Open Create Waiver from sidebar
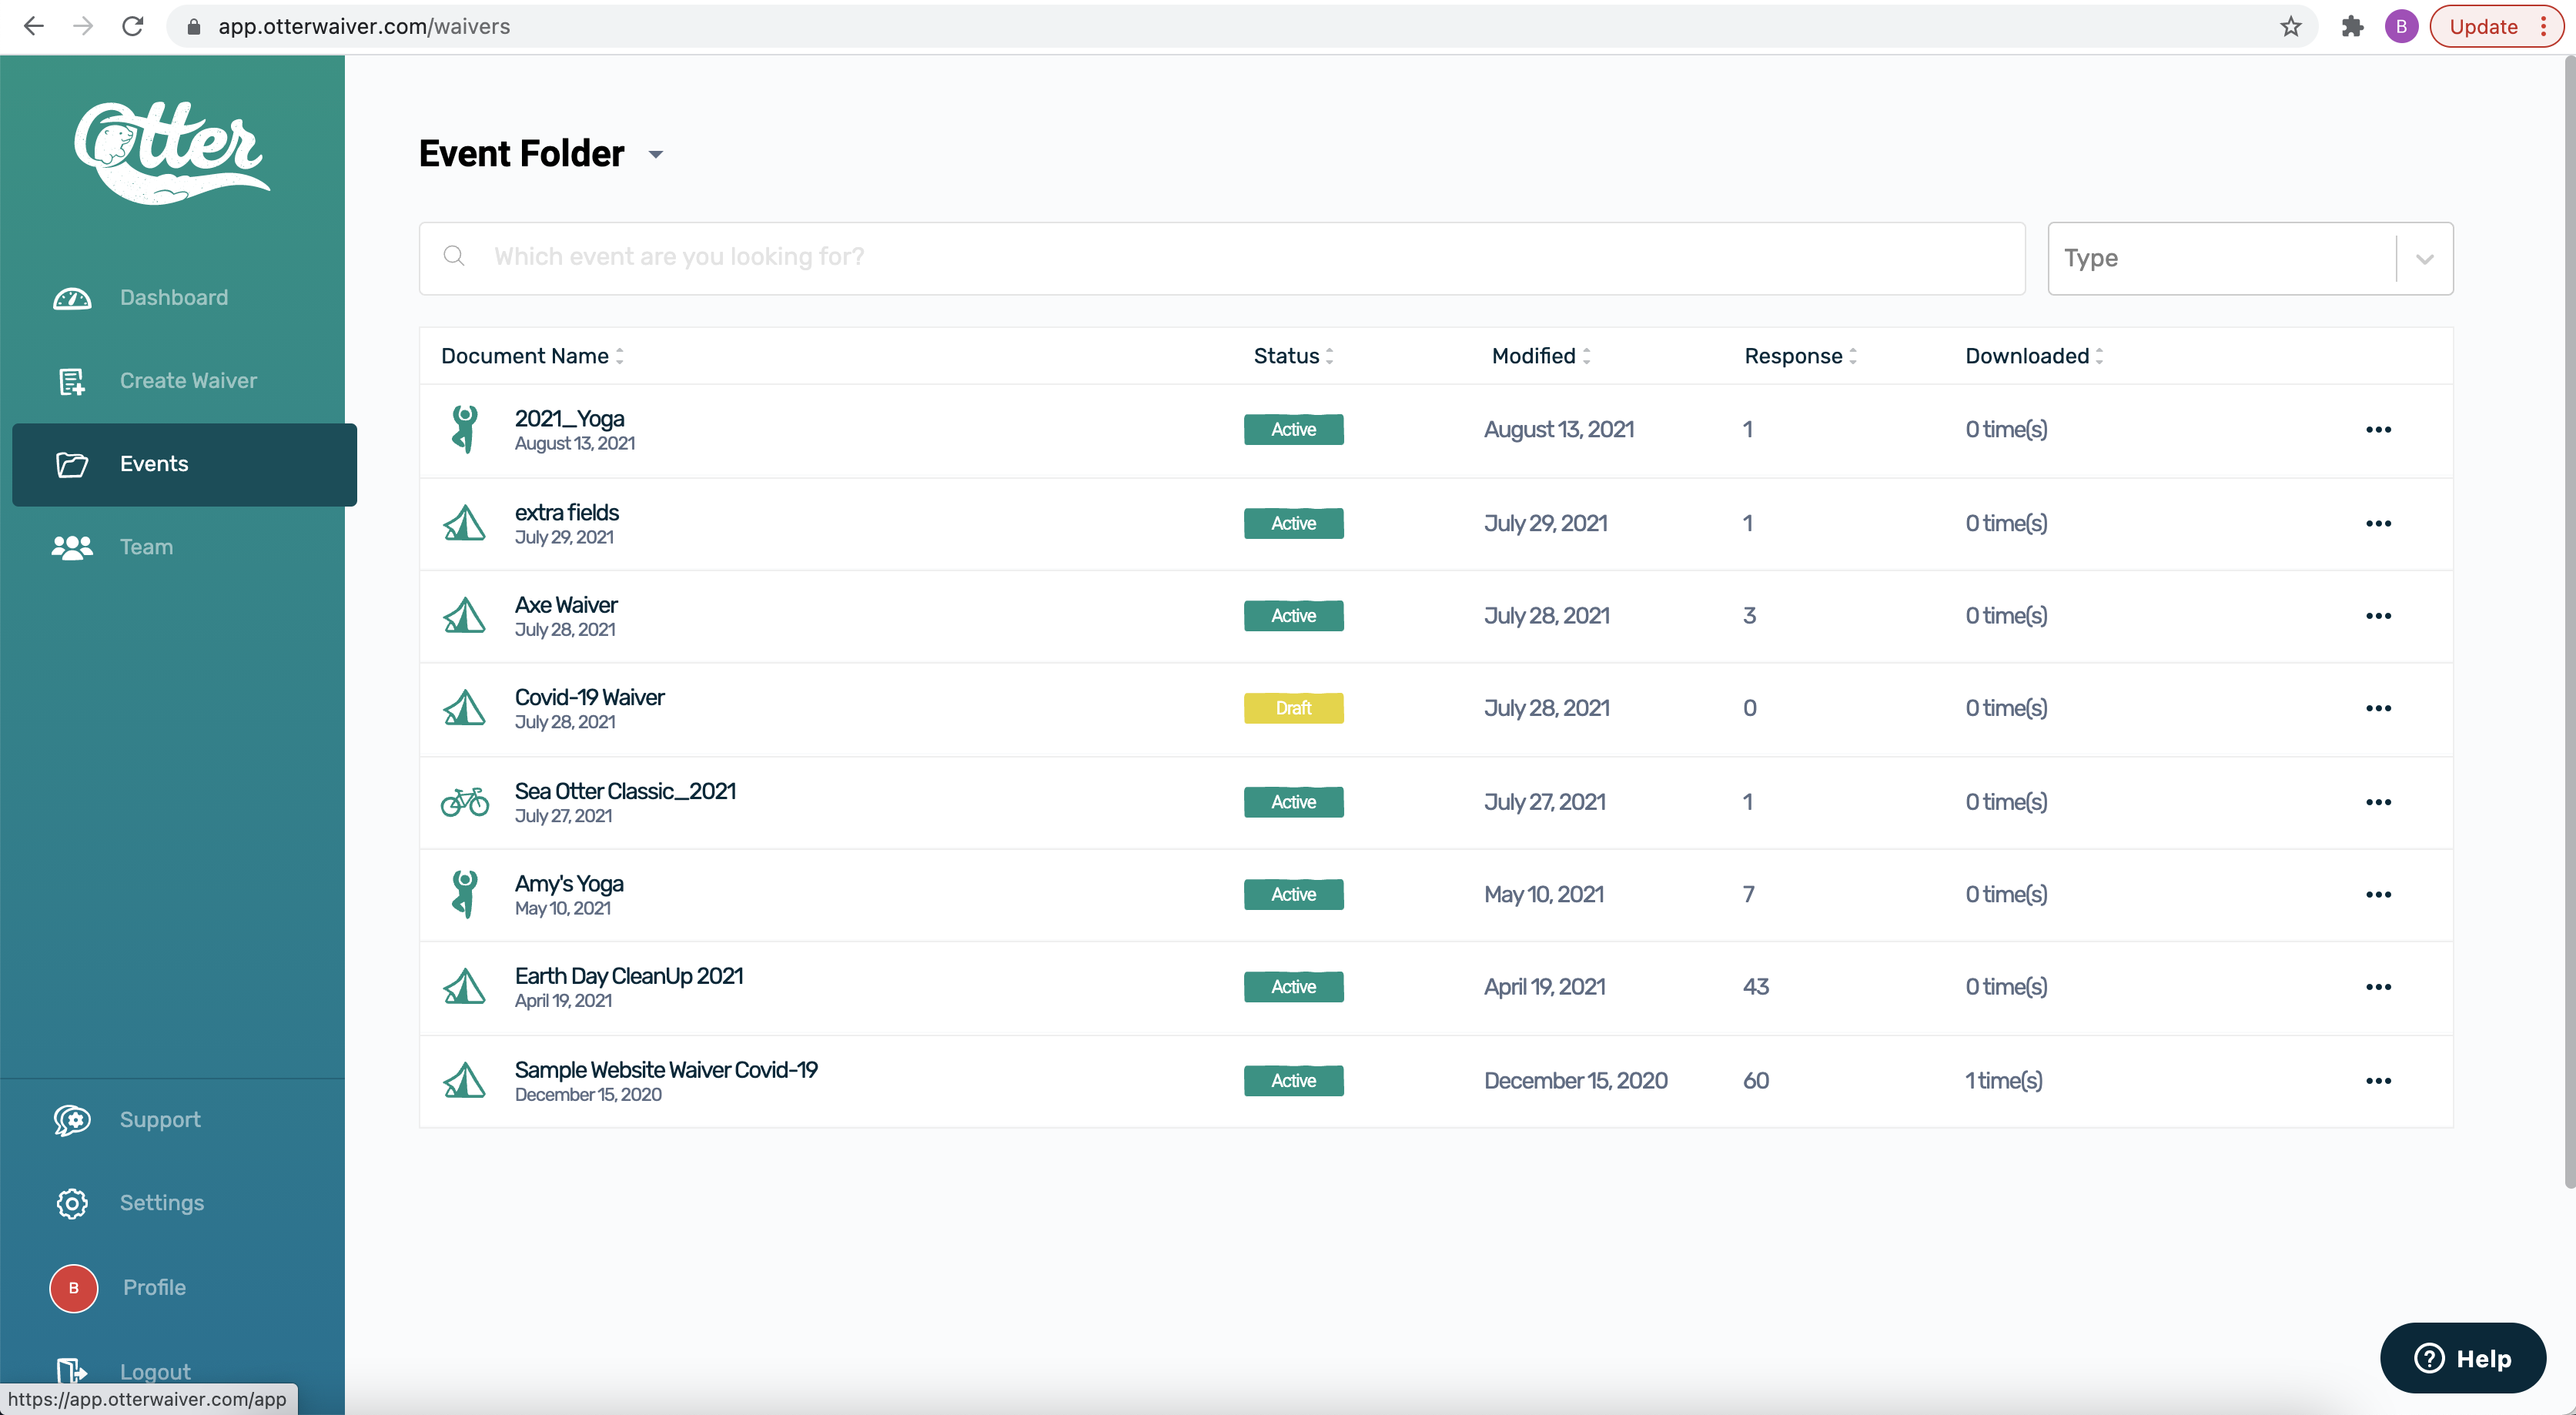The width and height of the screenshot is (2576, 1415). [188, 381]
